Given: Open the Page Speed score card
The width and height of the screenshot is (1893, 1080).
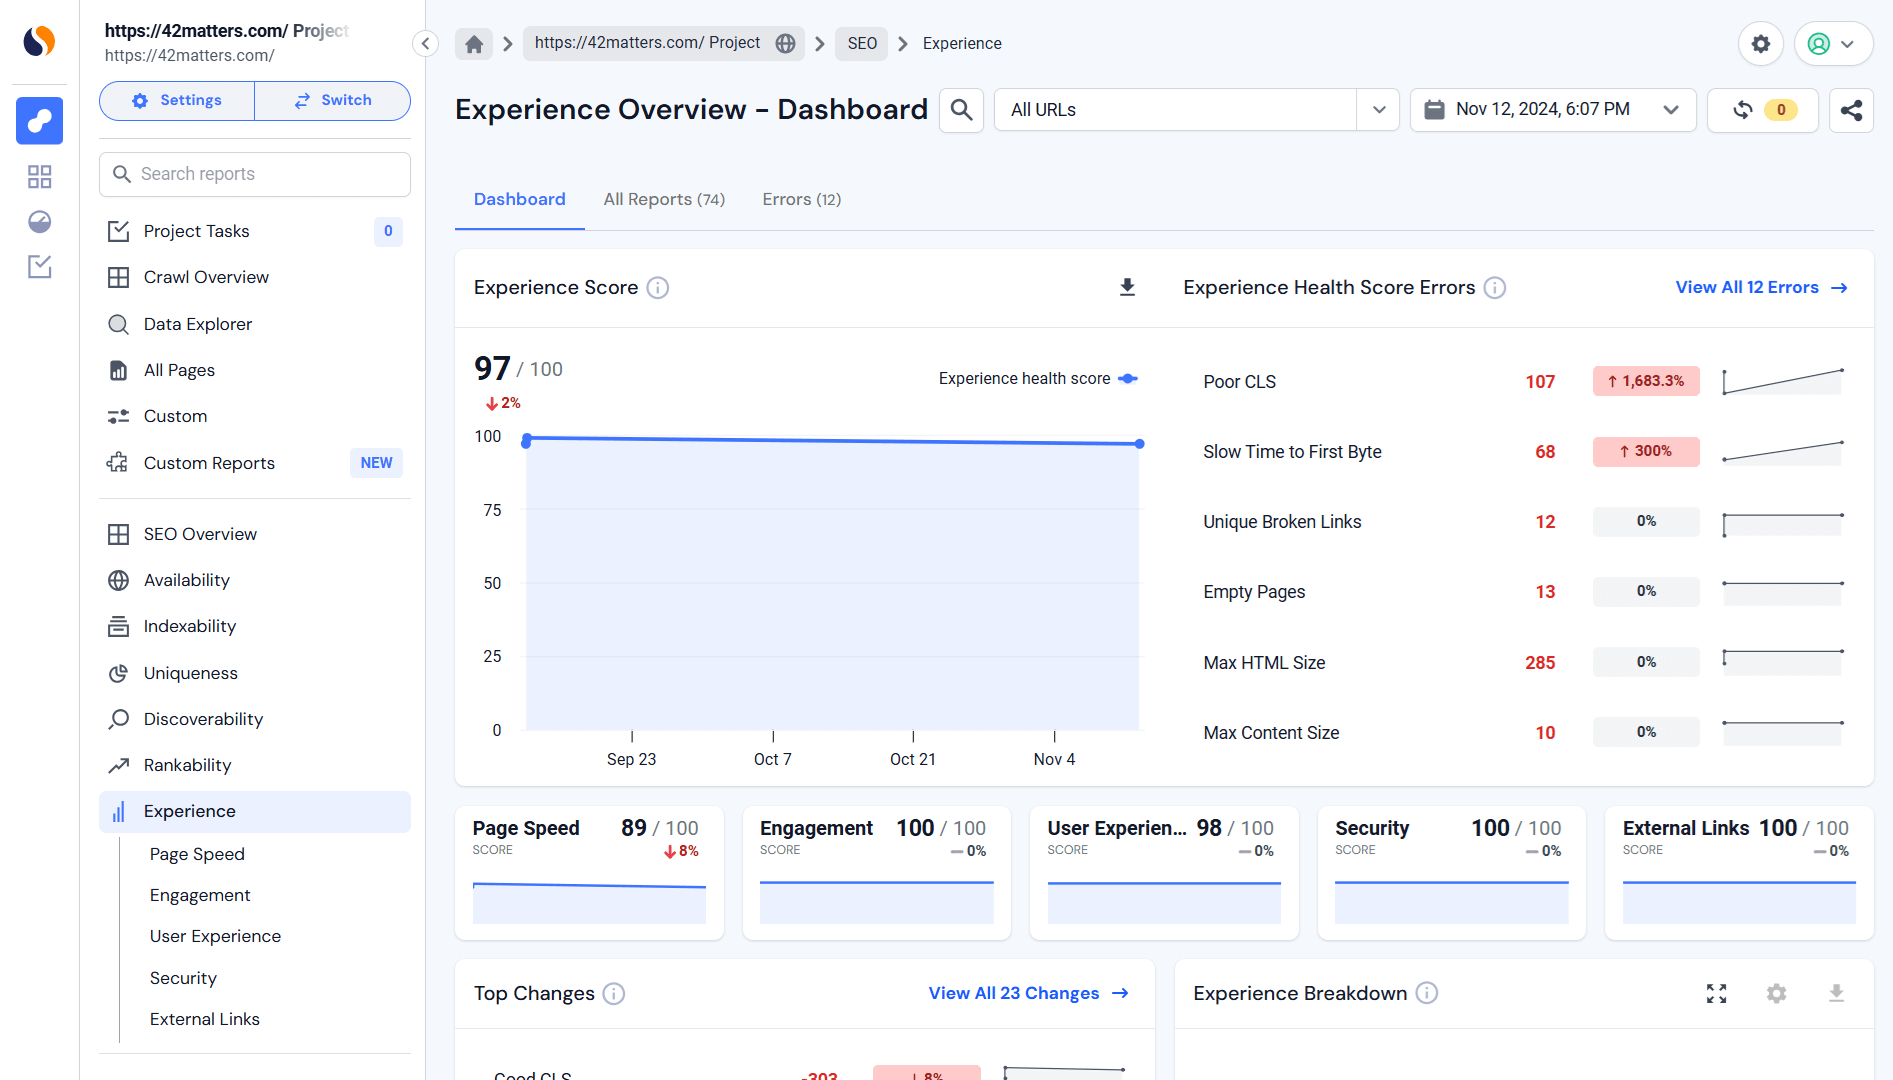Looking at the screenshot, I should tap(589, 873).
